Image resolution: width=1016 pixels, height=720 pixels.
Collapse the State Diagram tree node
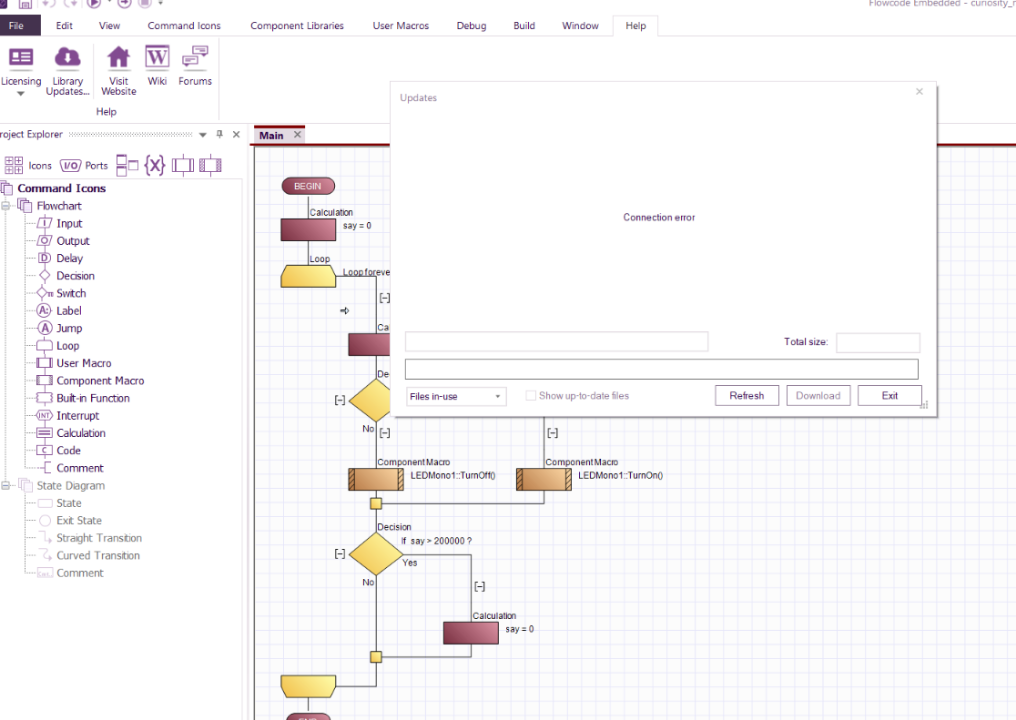coord(6,485)
